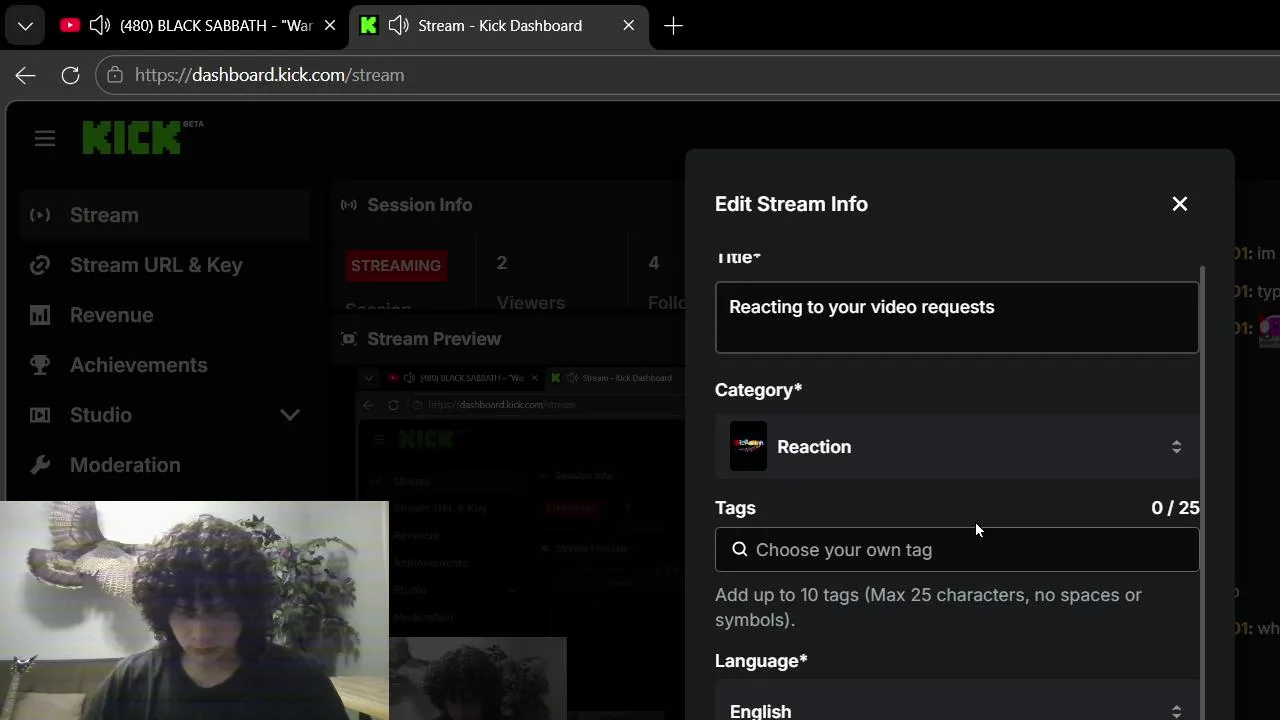
Task: Click the Session Info panel heading
Action: (x=419, y=205)
